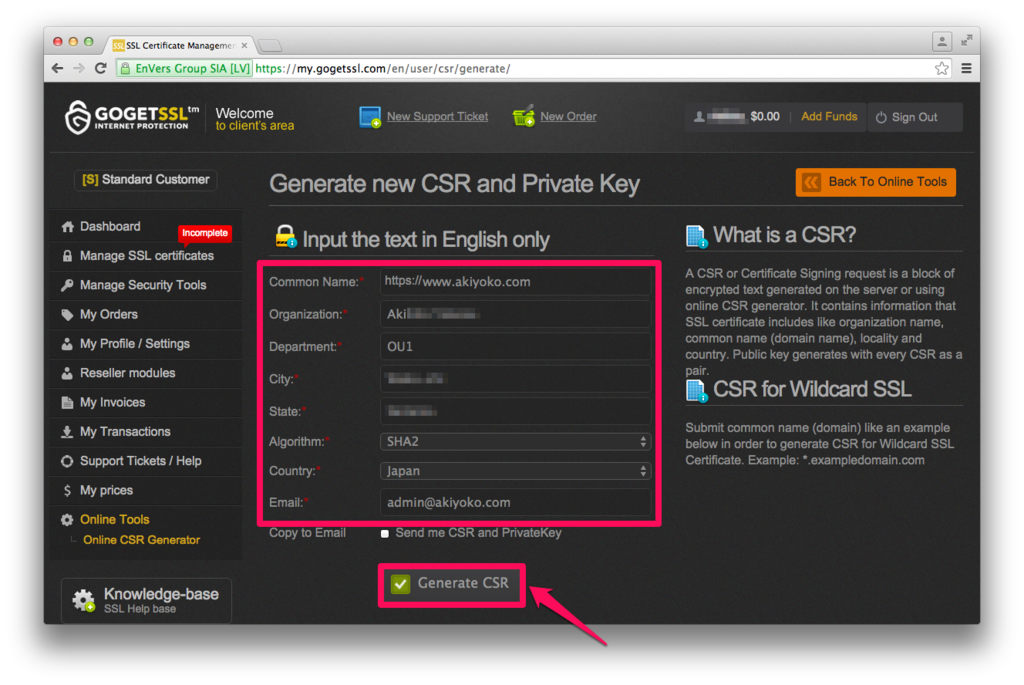1024x685 pixels.
Task: Open Reseller modules in the sidebar
Action: click(x=127, y=374)
